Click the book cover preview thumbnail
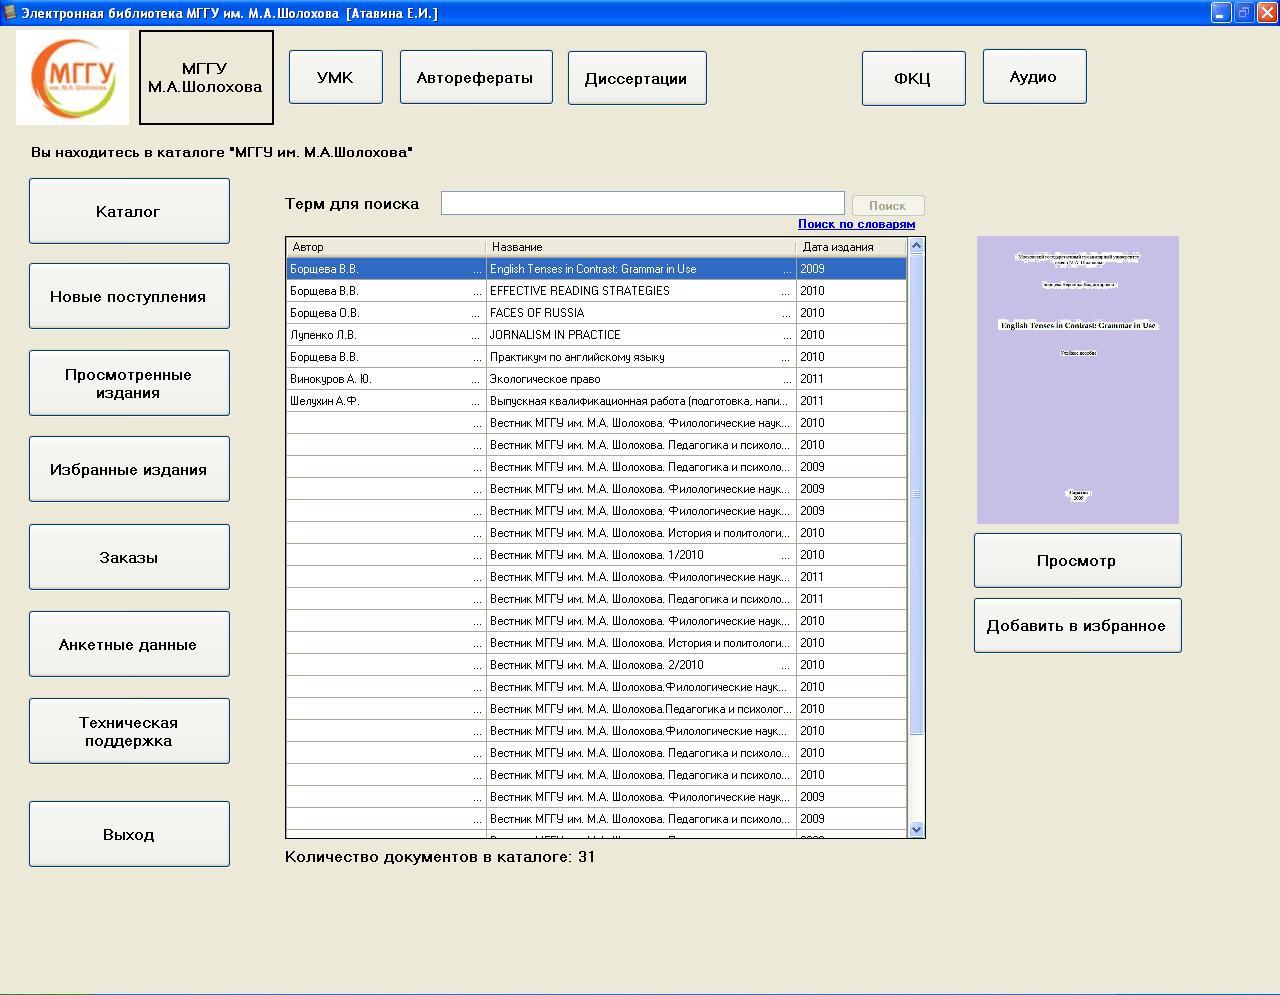The height and width of the screenshot is (995, 1280). [1078, 380]
